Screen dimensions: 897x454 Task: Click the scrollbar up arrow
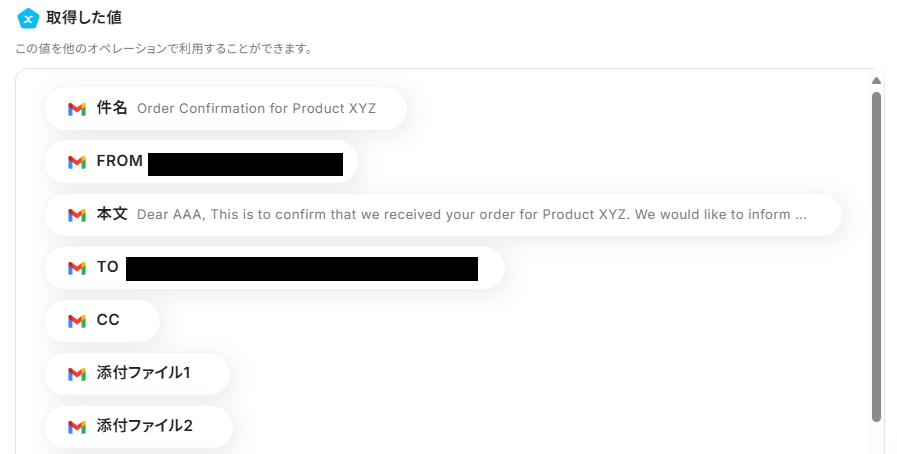[876, 81]
